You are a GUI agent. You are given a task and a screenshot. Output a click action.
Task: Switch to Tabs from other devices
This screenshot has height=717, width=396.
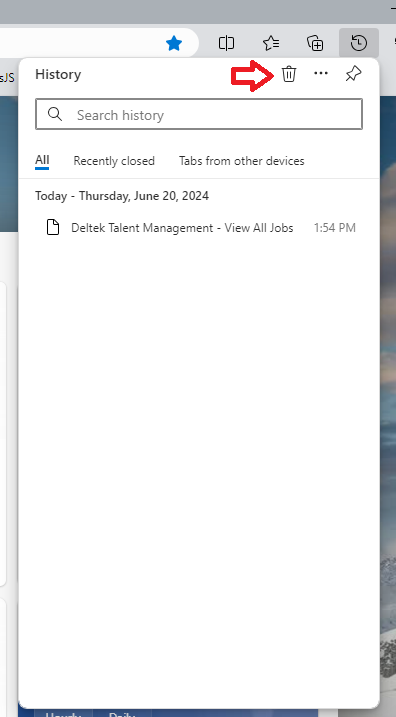(x=241, y=161)
